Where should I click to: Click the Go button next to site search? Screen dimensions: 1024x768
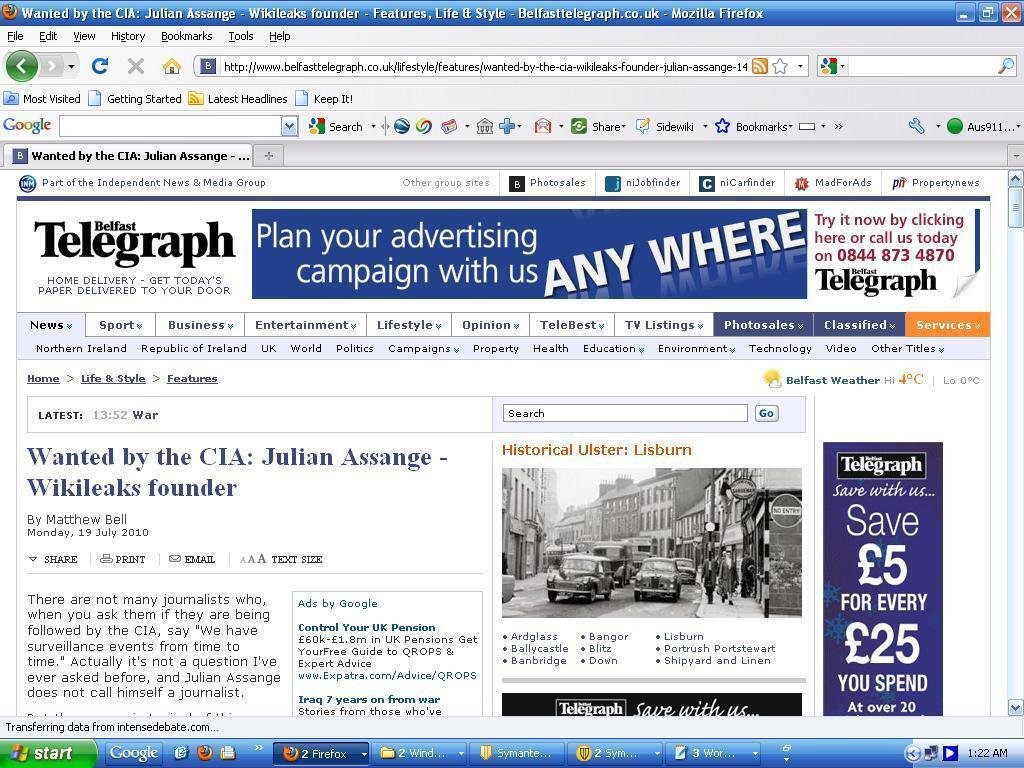click(x=767, y=413)
